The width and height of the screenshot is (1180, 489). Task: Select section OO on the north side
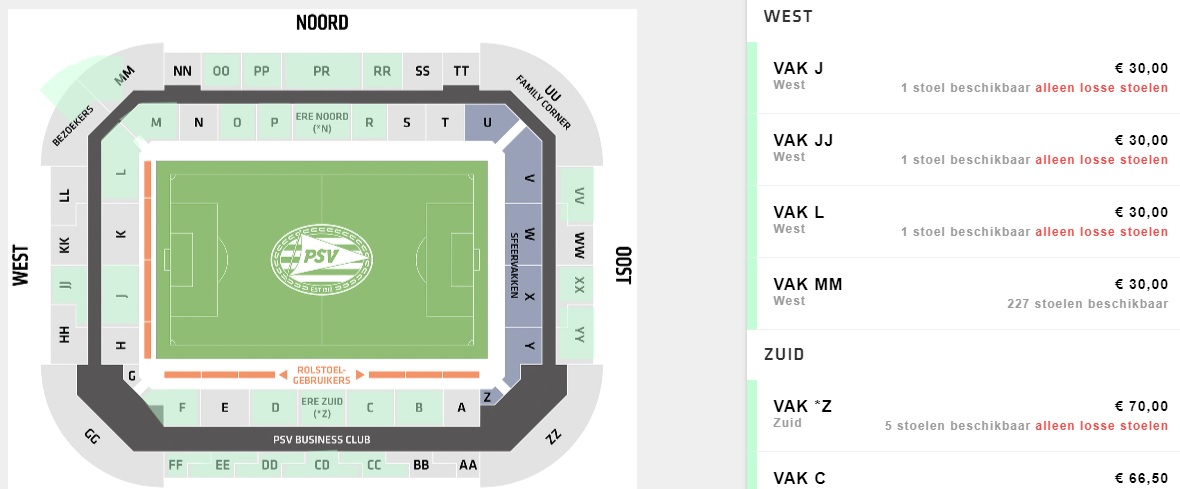coord(221,71)
